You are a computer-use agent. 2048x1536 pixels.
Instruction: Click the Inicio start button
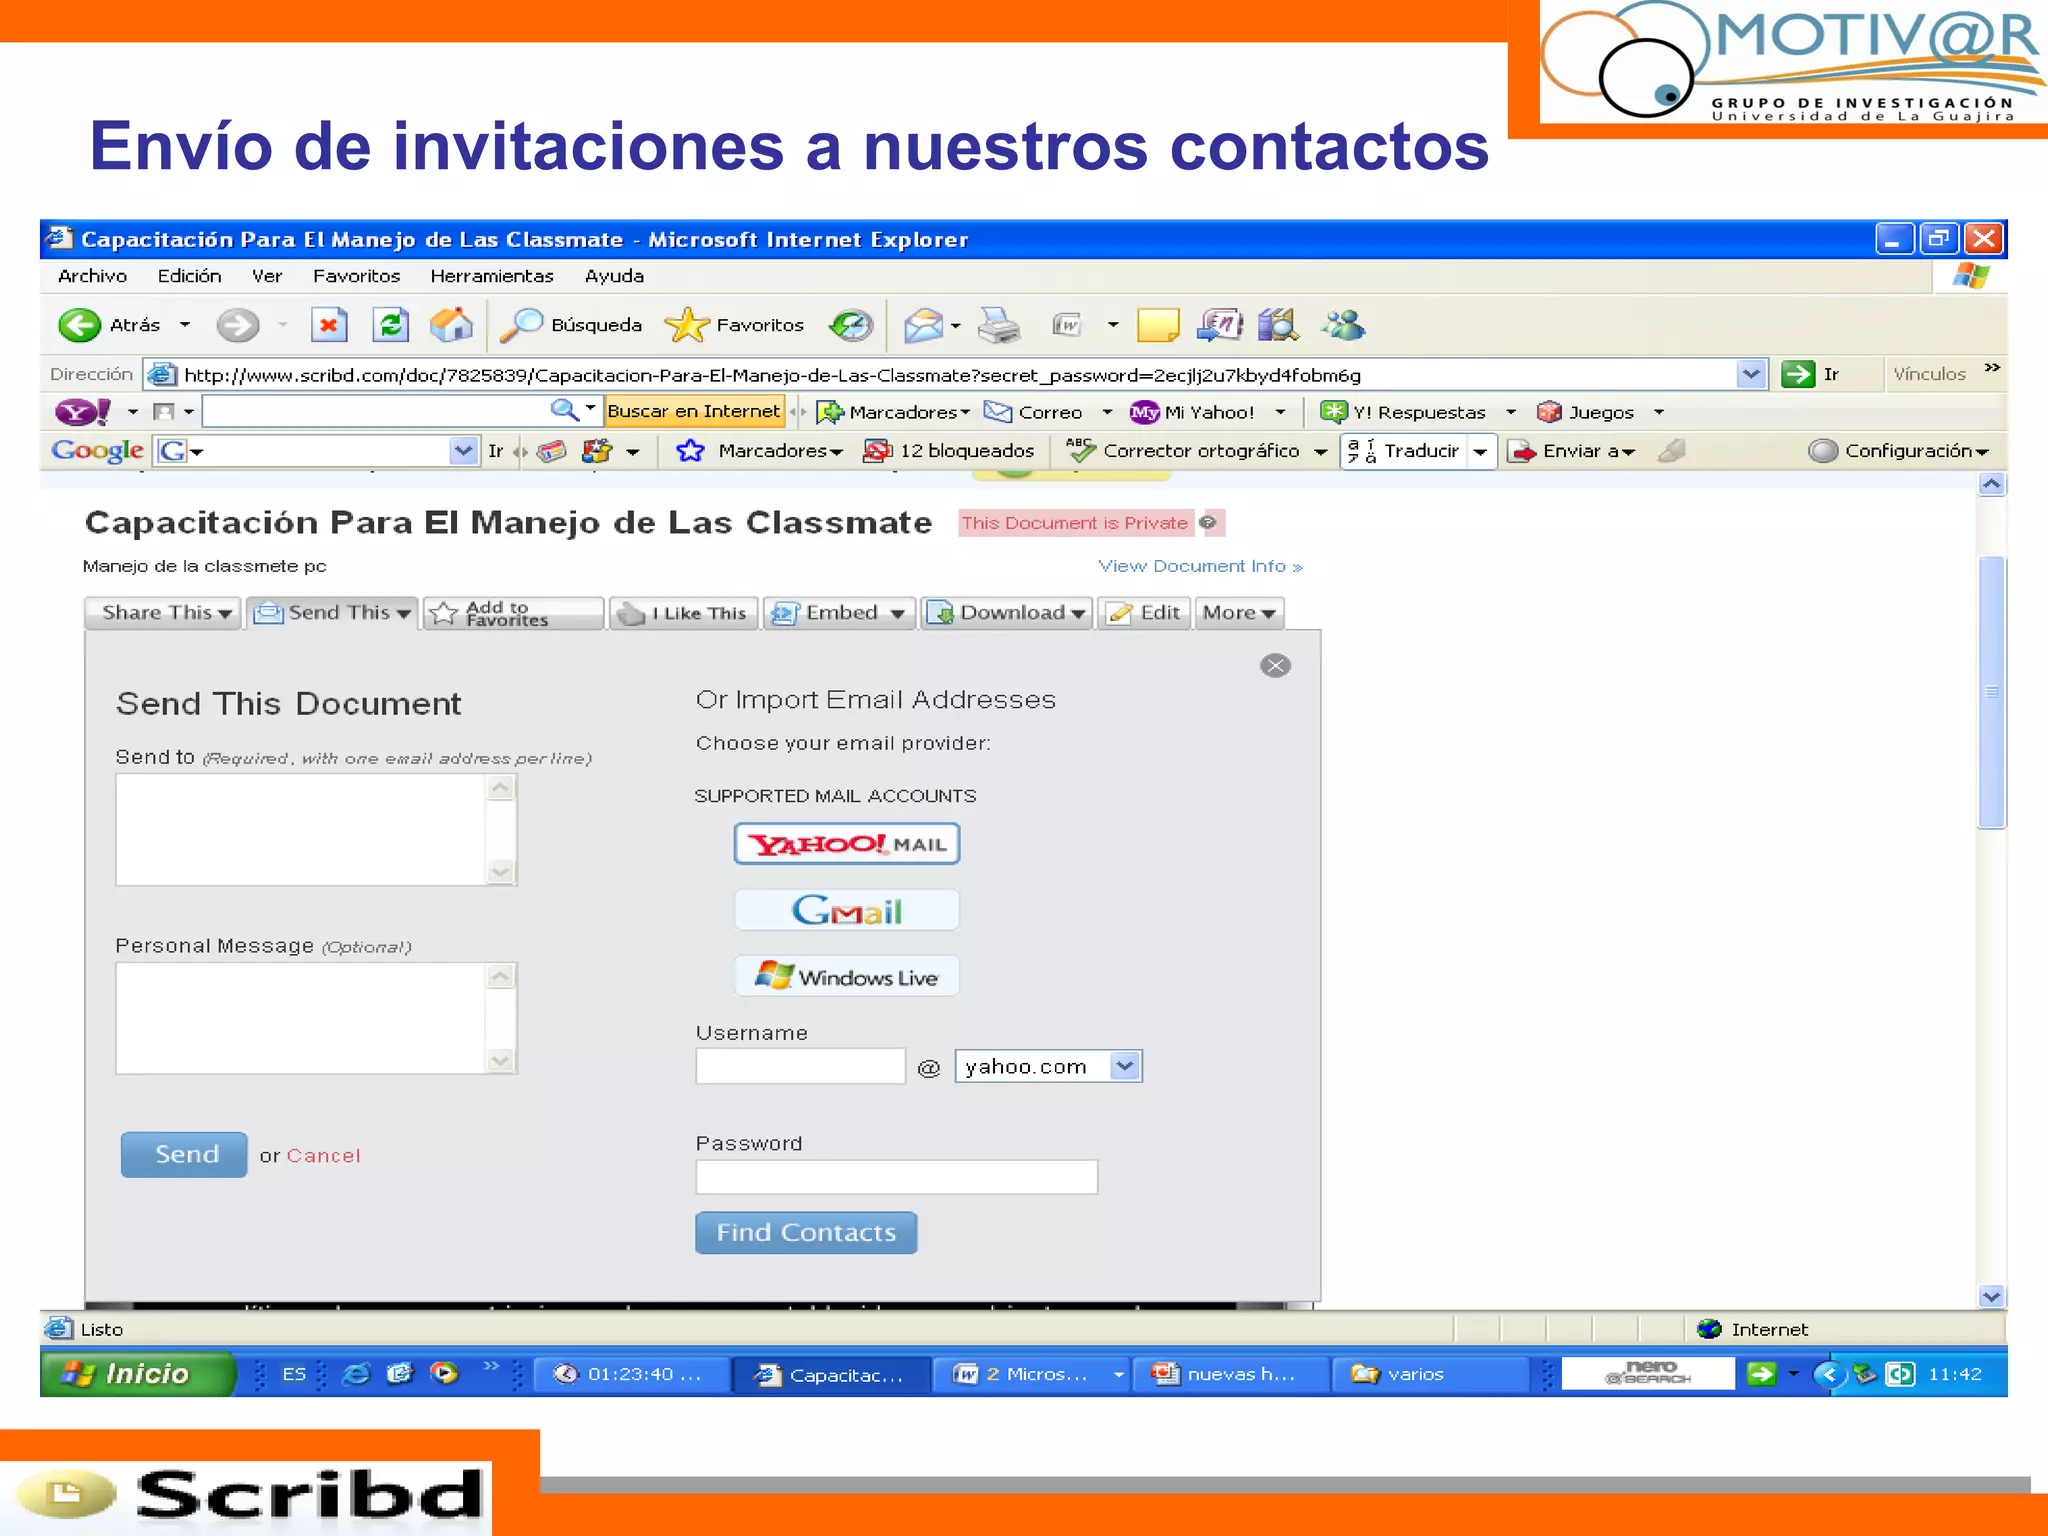point(138,1374)
